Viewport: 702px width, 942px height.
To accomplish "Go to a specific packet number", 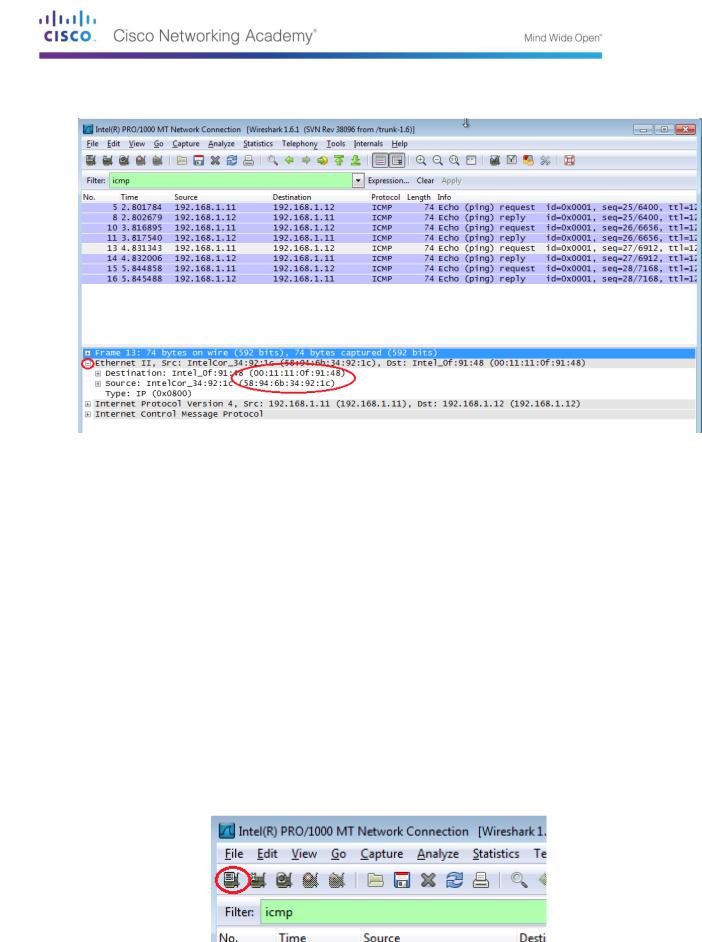I will pos(322,160).
